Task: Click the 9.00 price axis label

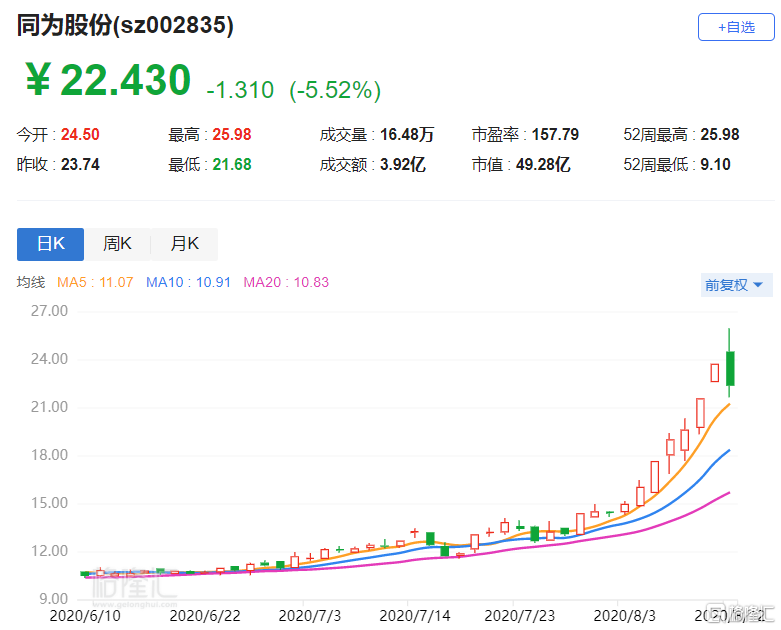Action: (x=53, y=599)
